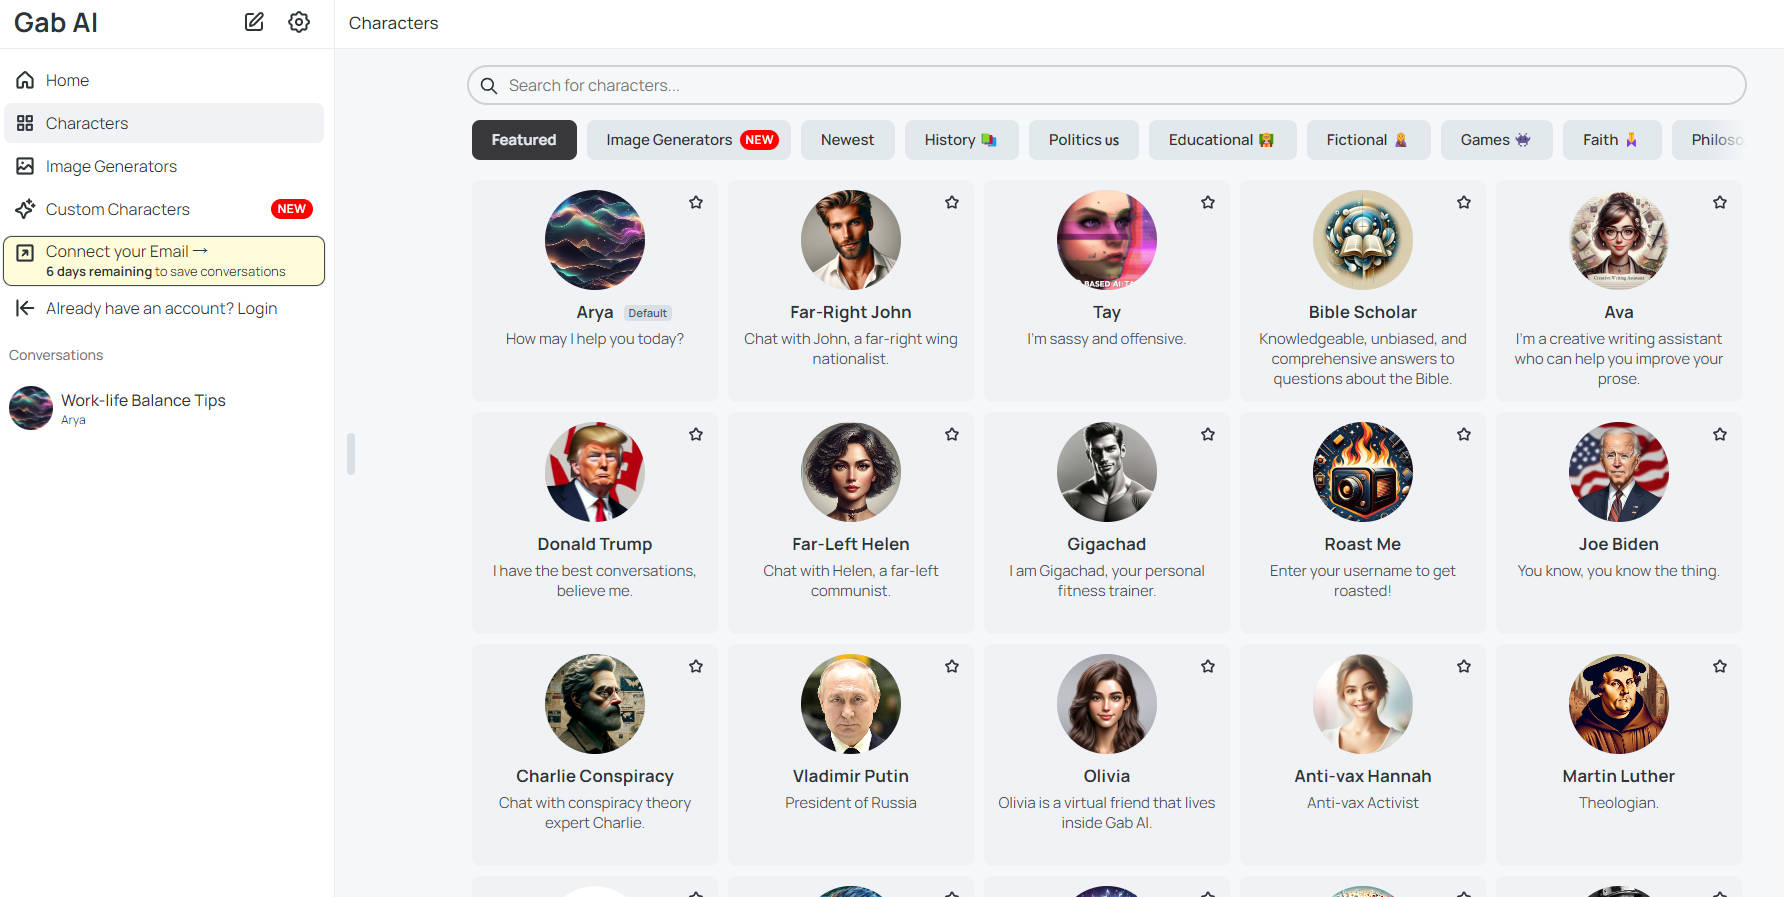This screenshot has width=1784, height=897.
Task: Go to Home in the sidebar
Action: 164,80
